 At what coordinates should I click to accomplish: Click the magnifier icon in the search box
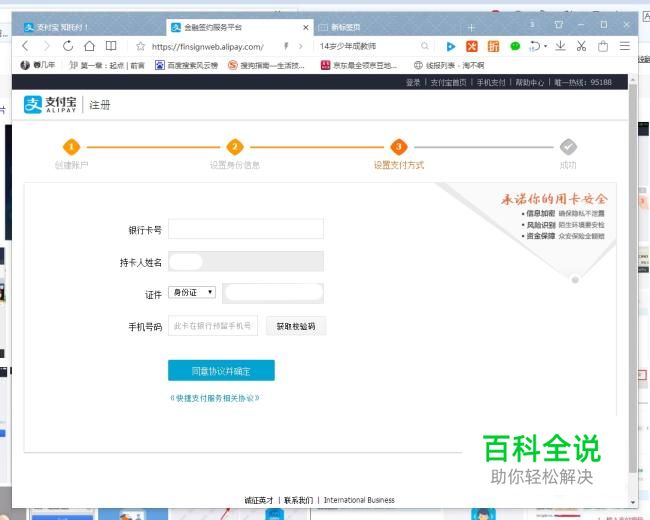pos(424,46)
